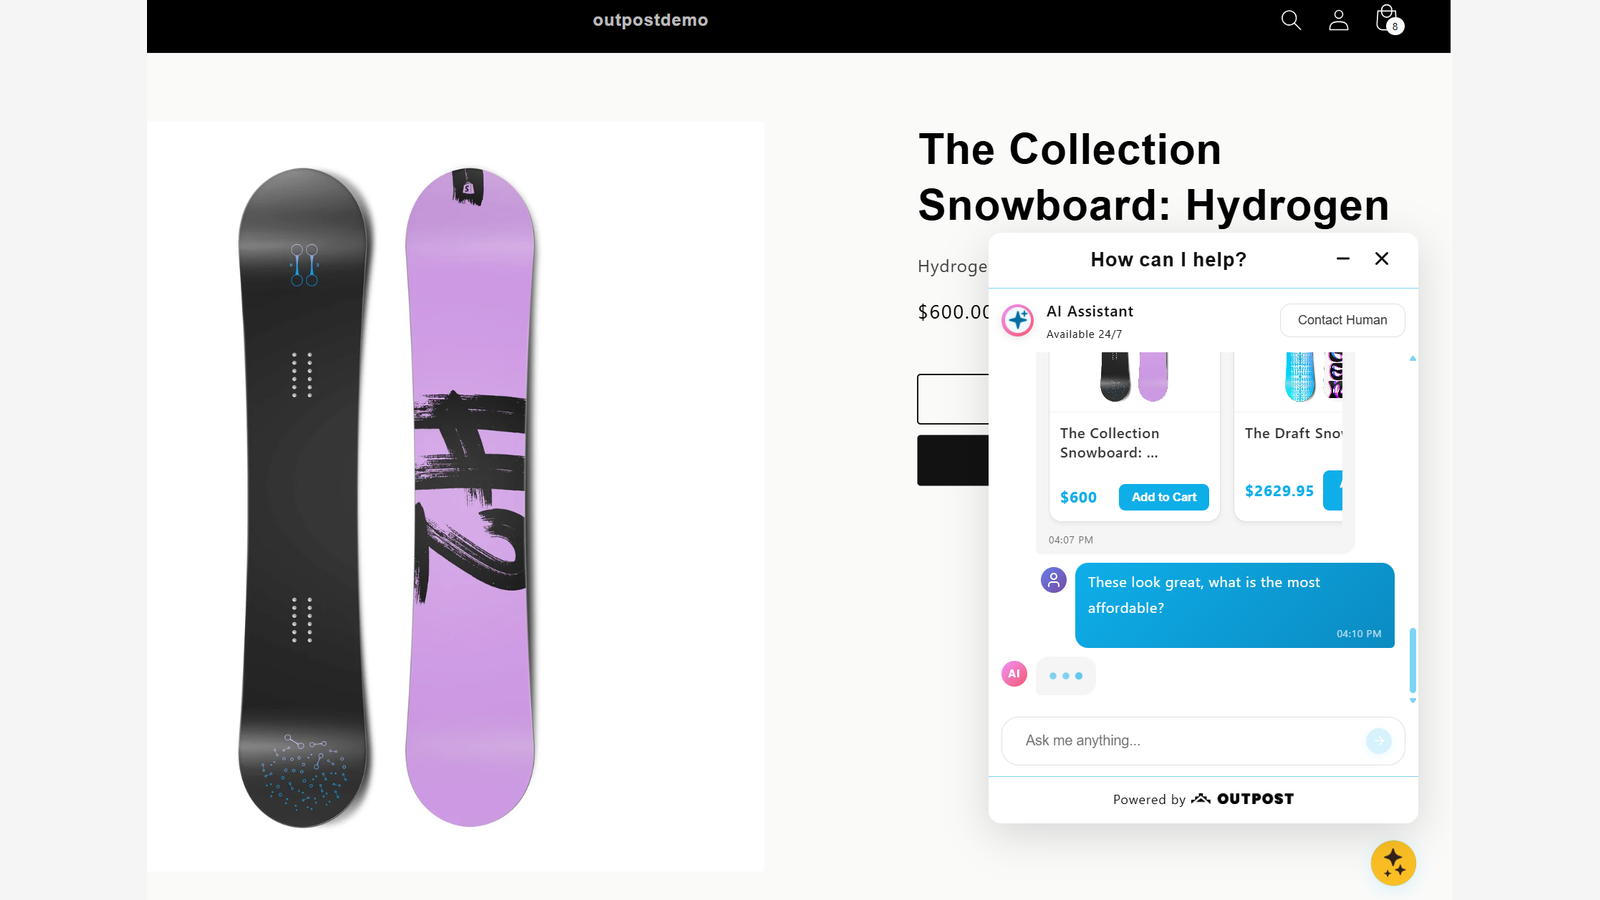
Task: Open the store search magnifier icon
Action: point(1291,20)
